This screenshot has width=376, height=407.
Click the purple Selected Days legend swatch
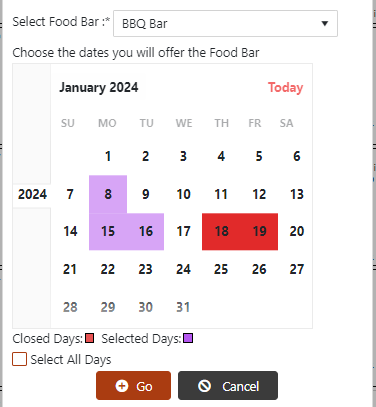coord(188,338)
